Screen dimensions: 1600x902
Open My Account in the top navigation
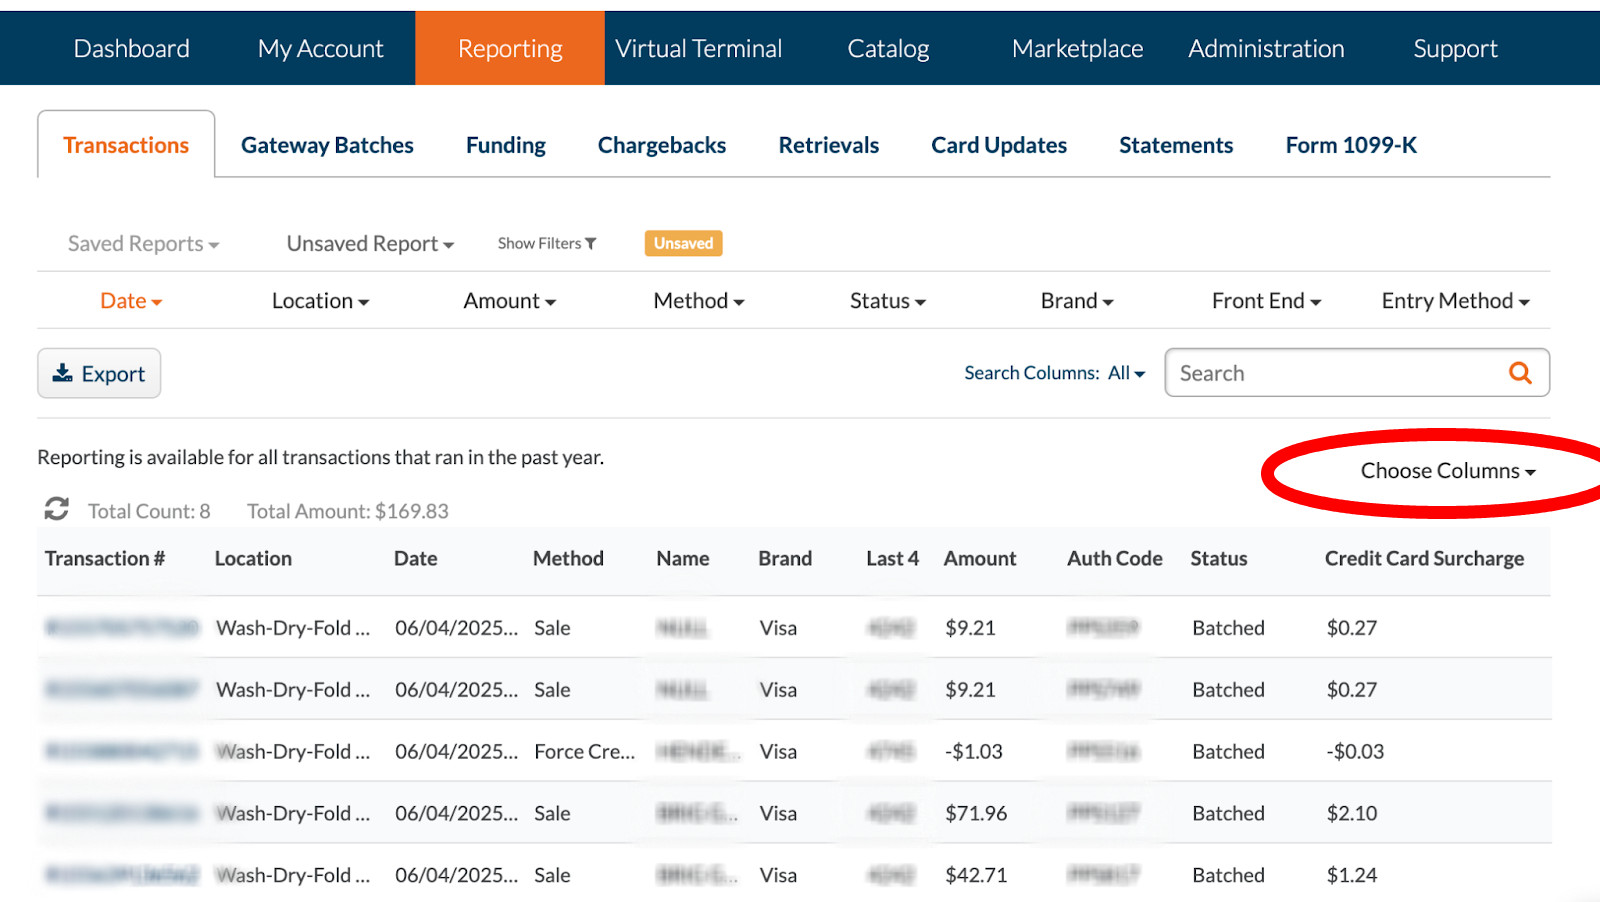320,48
